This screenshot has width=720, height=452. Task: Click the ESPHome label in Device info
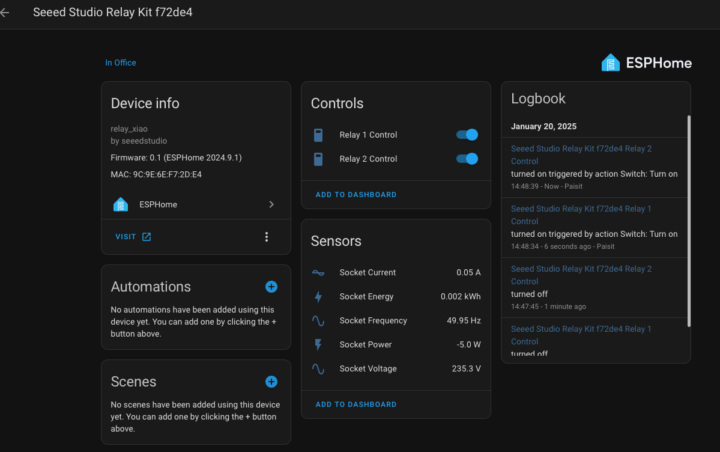click(158, 204)
